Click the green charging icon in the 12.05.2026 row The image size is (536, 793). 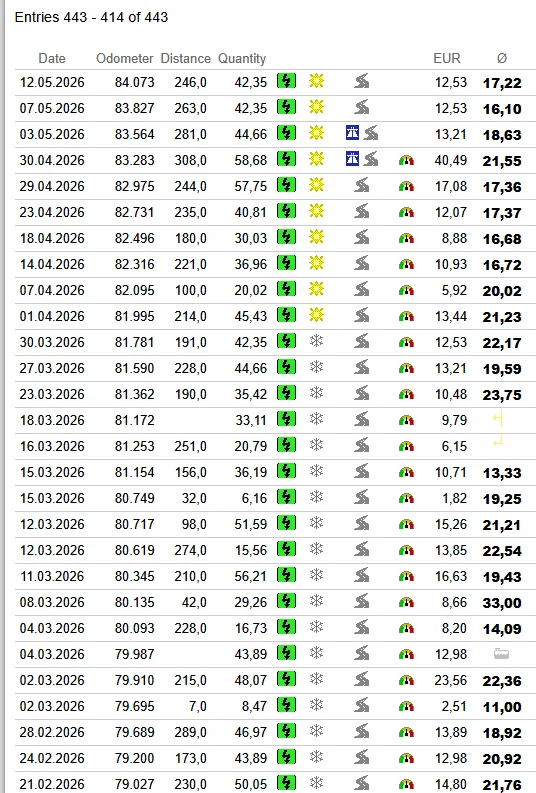[x=286, y=81]
